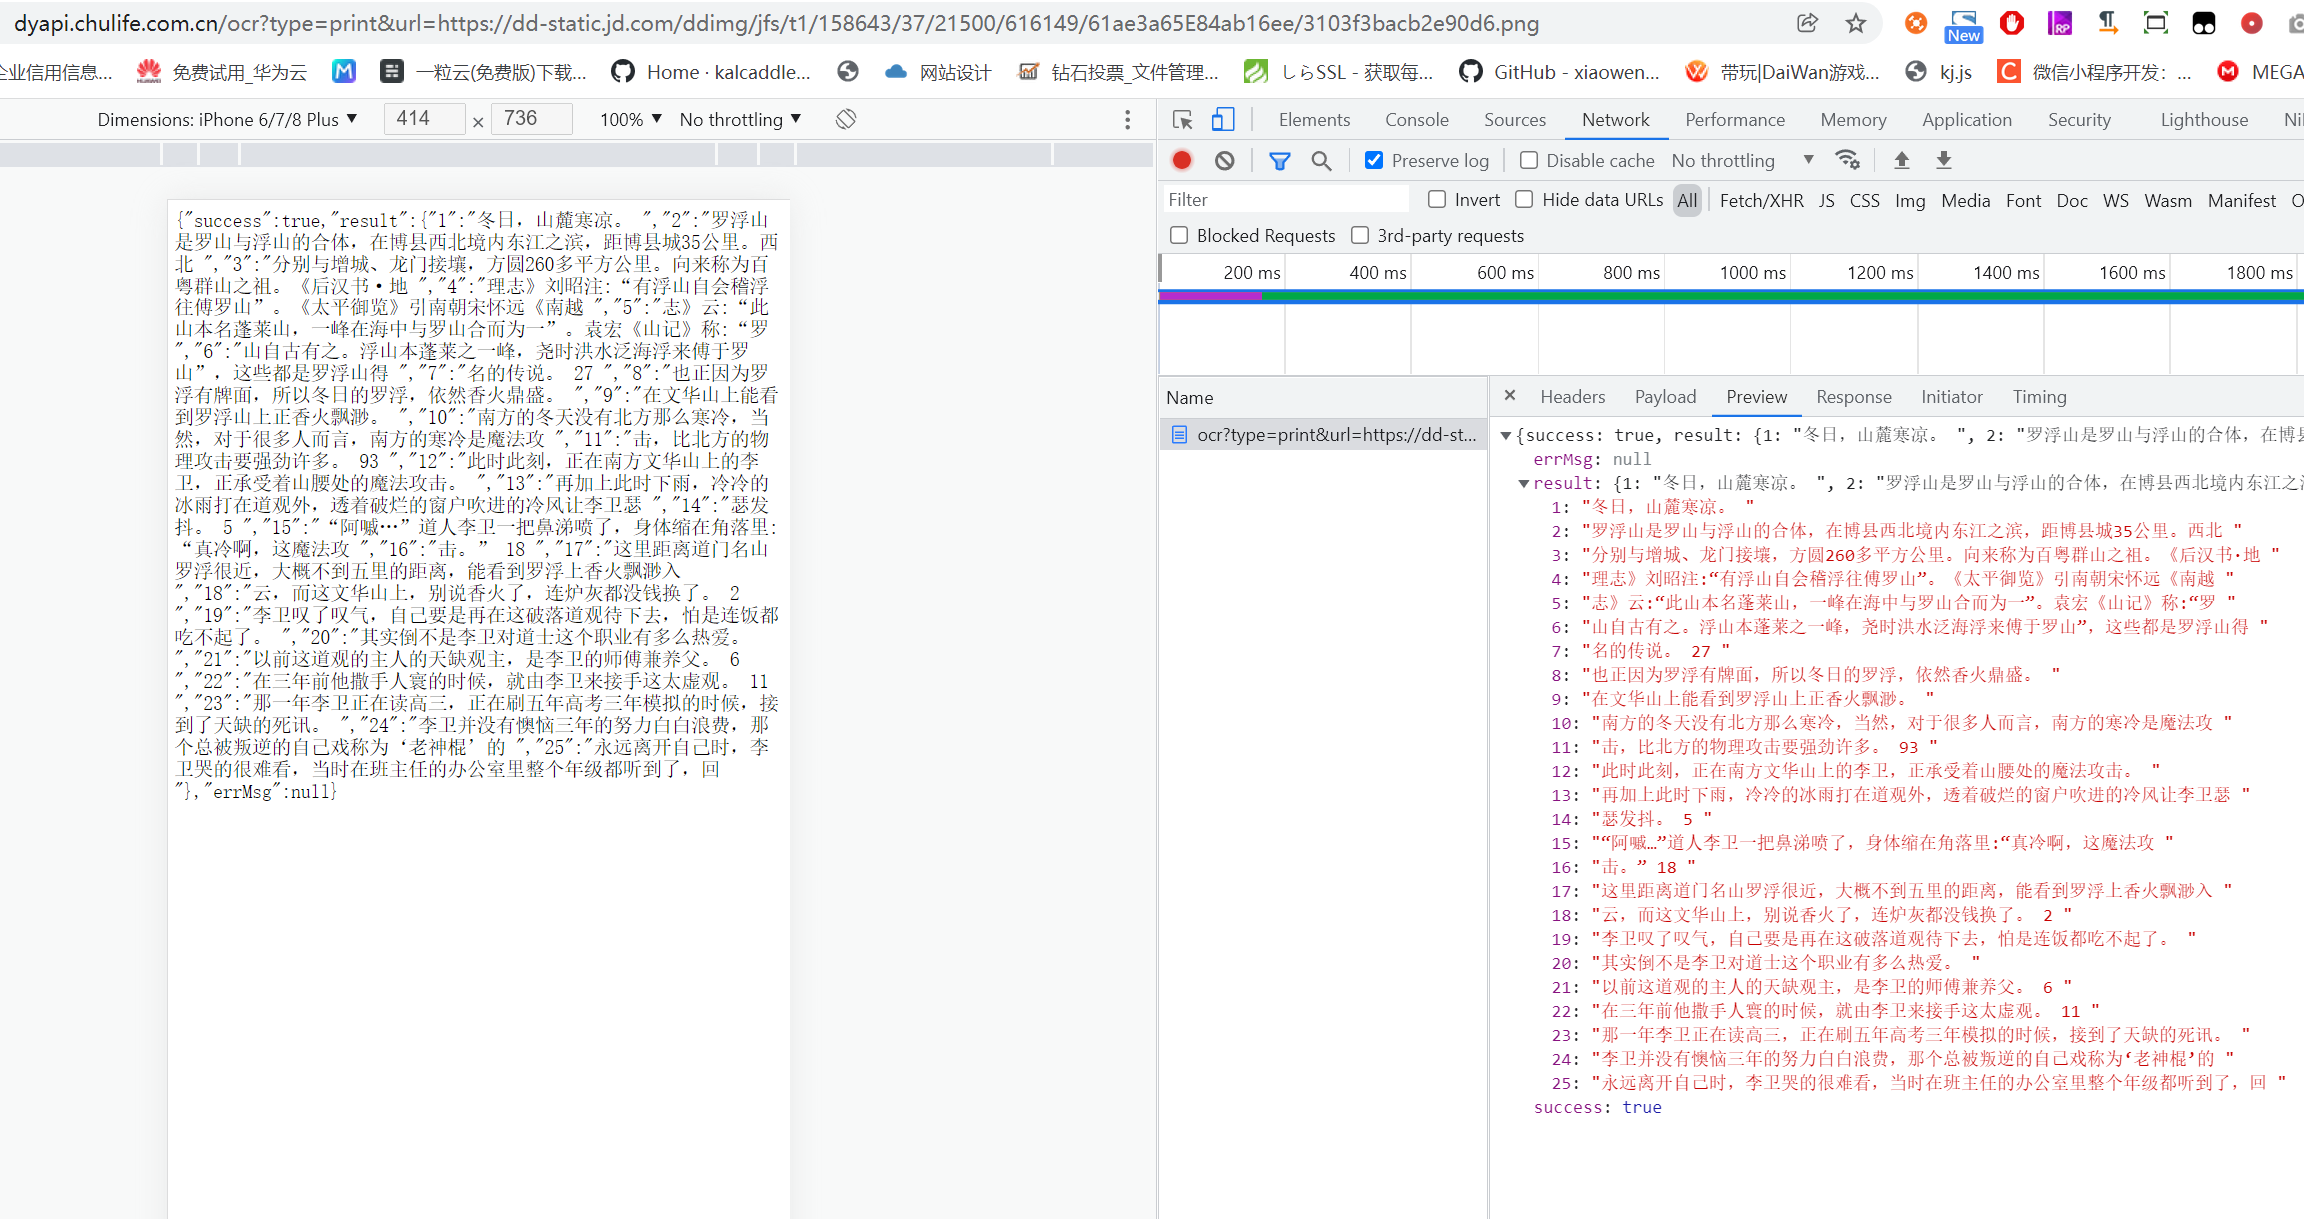This screenshot has height=1219, width=2304.
Task: Clear the network log
Action: tap(1225, 160)
